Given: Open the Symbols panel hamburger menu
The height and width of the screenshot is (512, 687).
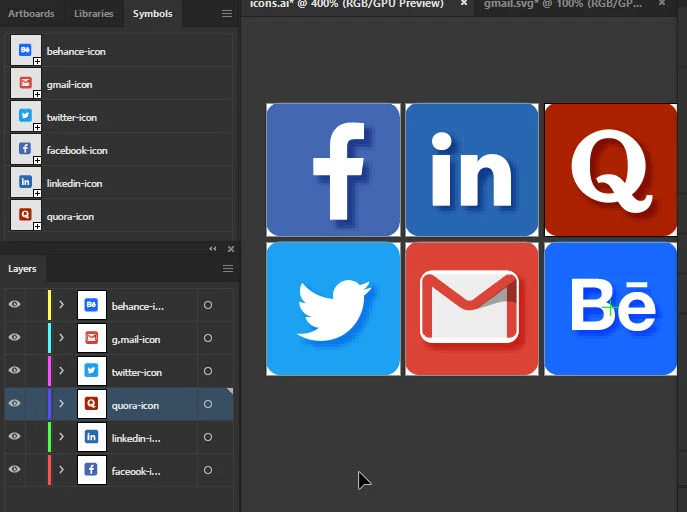Looking at the screenshot, I should pos(227,14).
